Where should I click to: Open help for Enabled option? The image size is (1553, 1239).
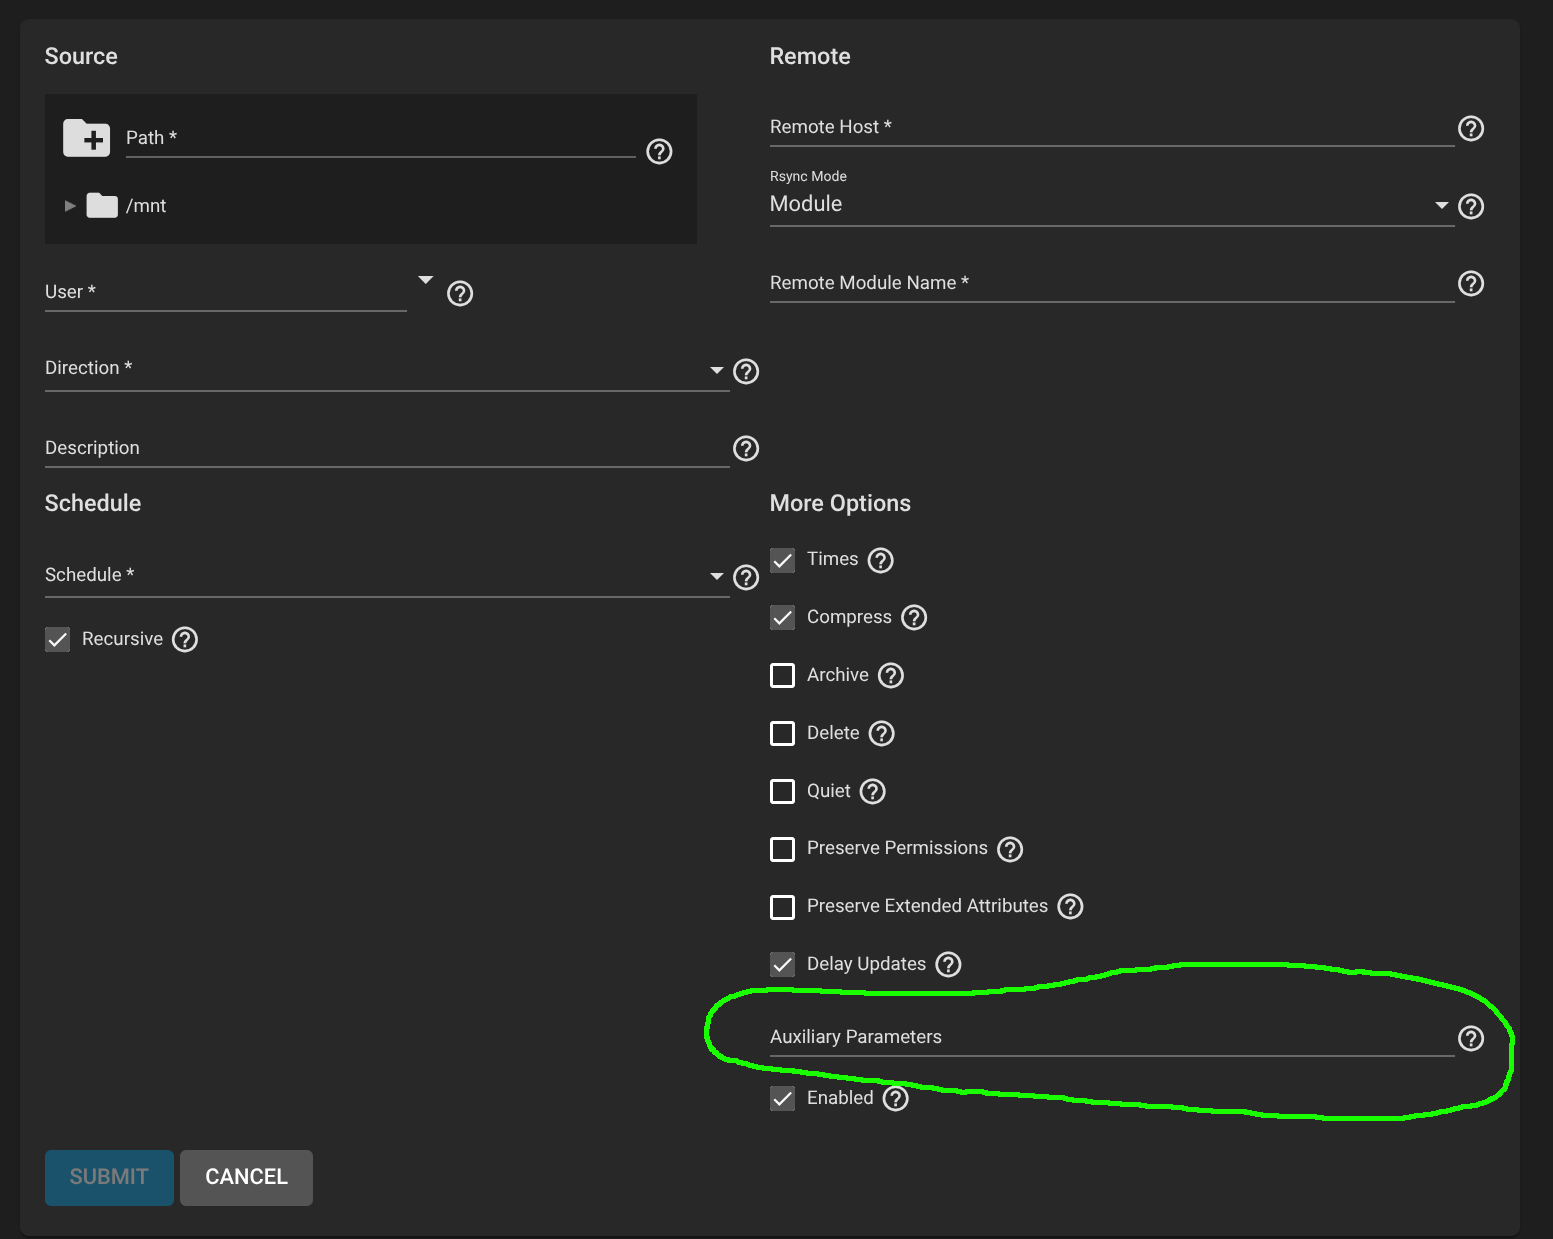point(896,1098)
